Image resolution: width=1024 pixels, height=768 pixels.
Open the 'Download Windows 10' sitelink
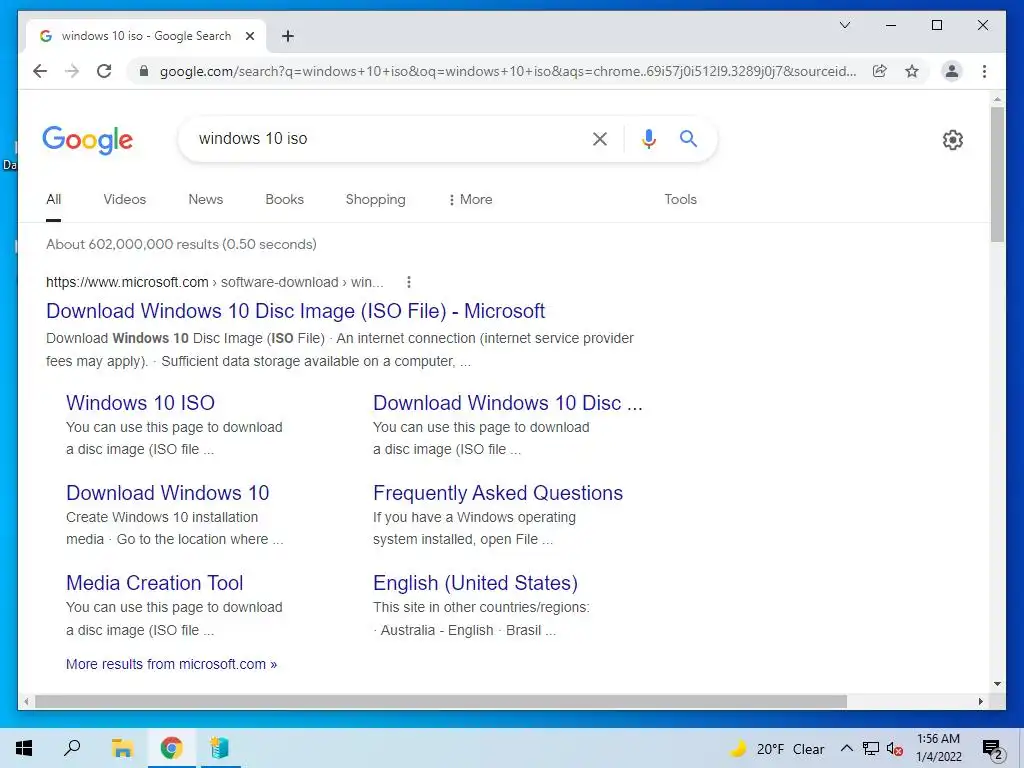(168, 493)
